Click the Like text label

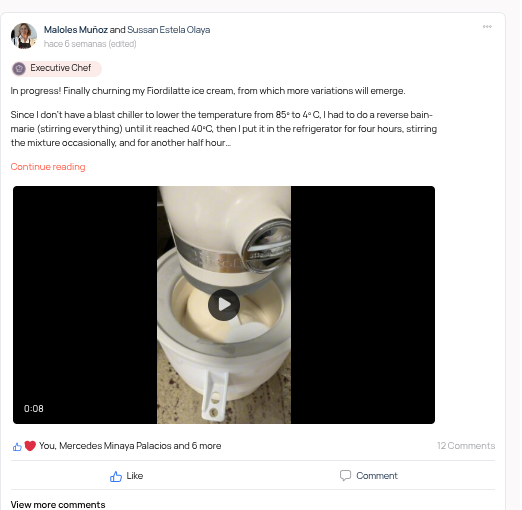point(135,476)
